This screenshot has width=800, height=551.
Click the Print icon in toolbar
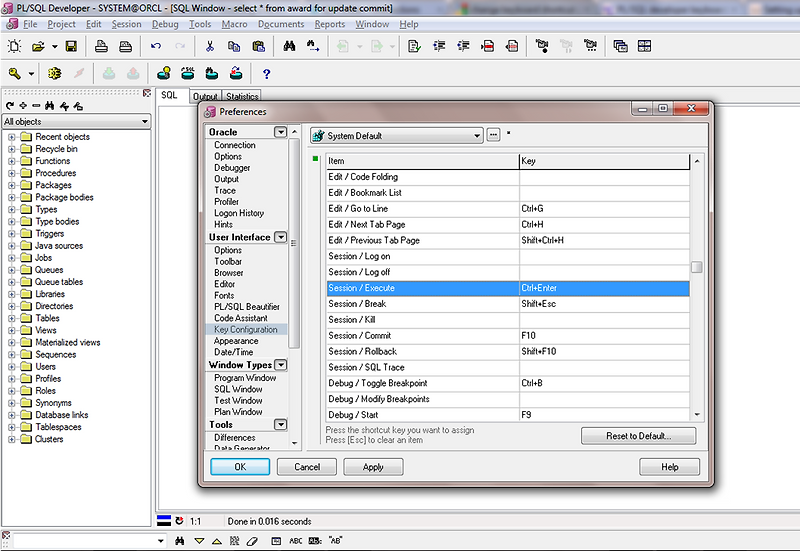point(101,46)
